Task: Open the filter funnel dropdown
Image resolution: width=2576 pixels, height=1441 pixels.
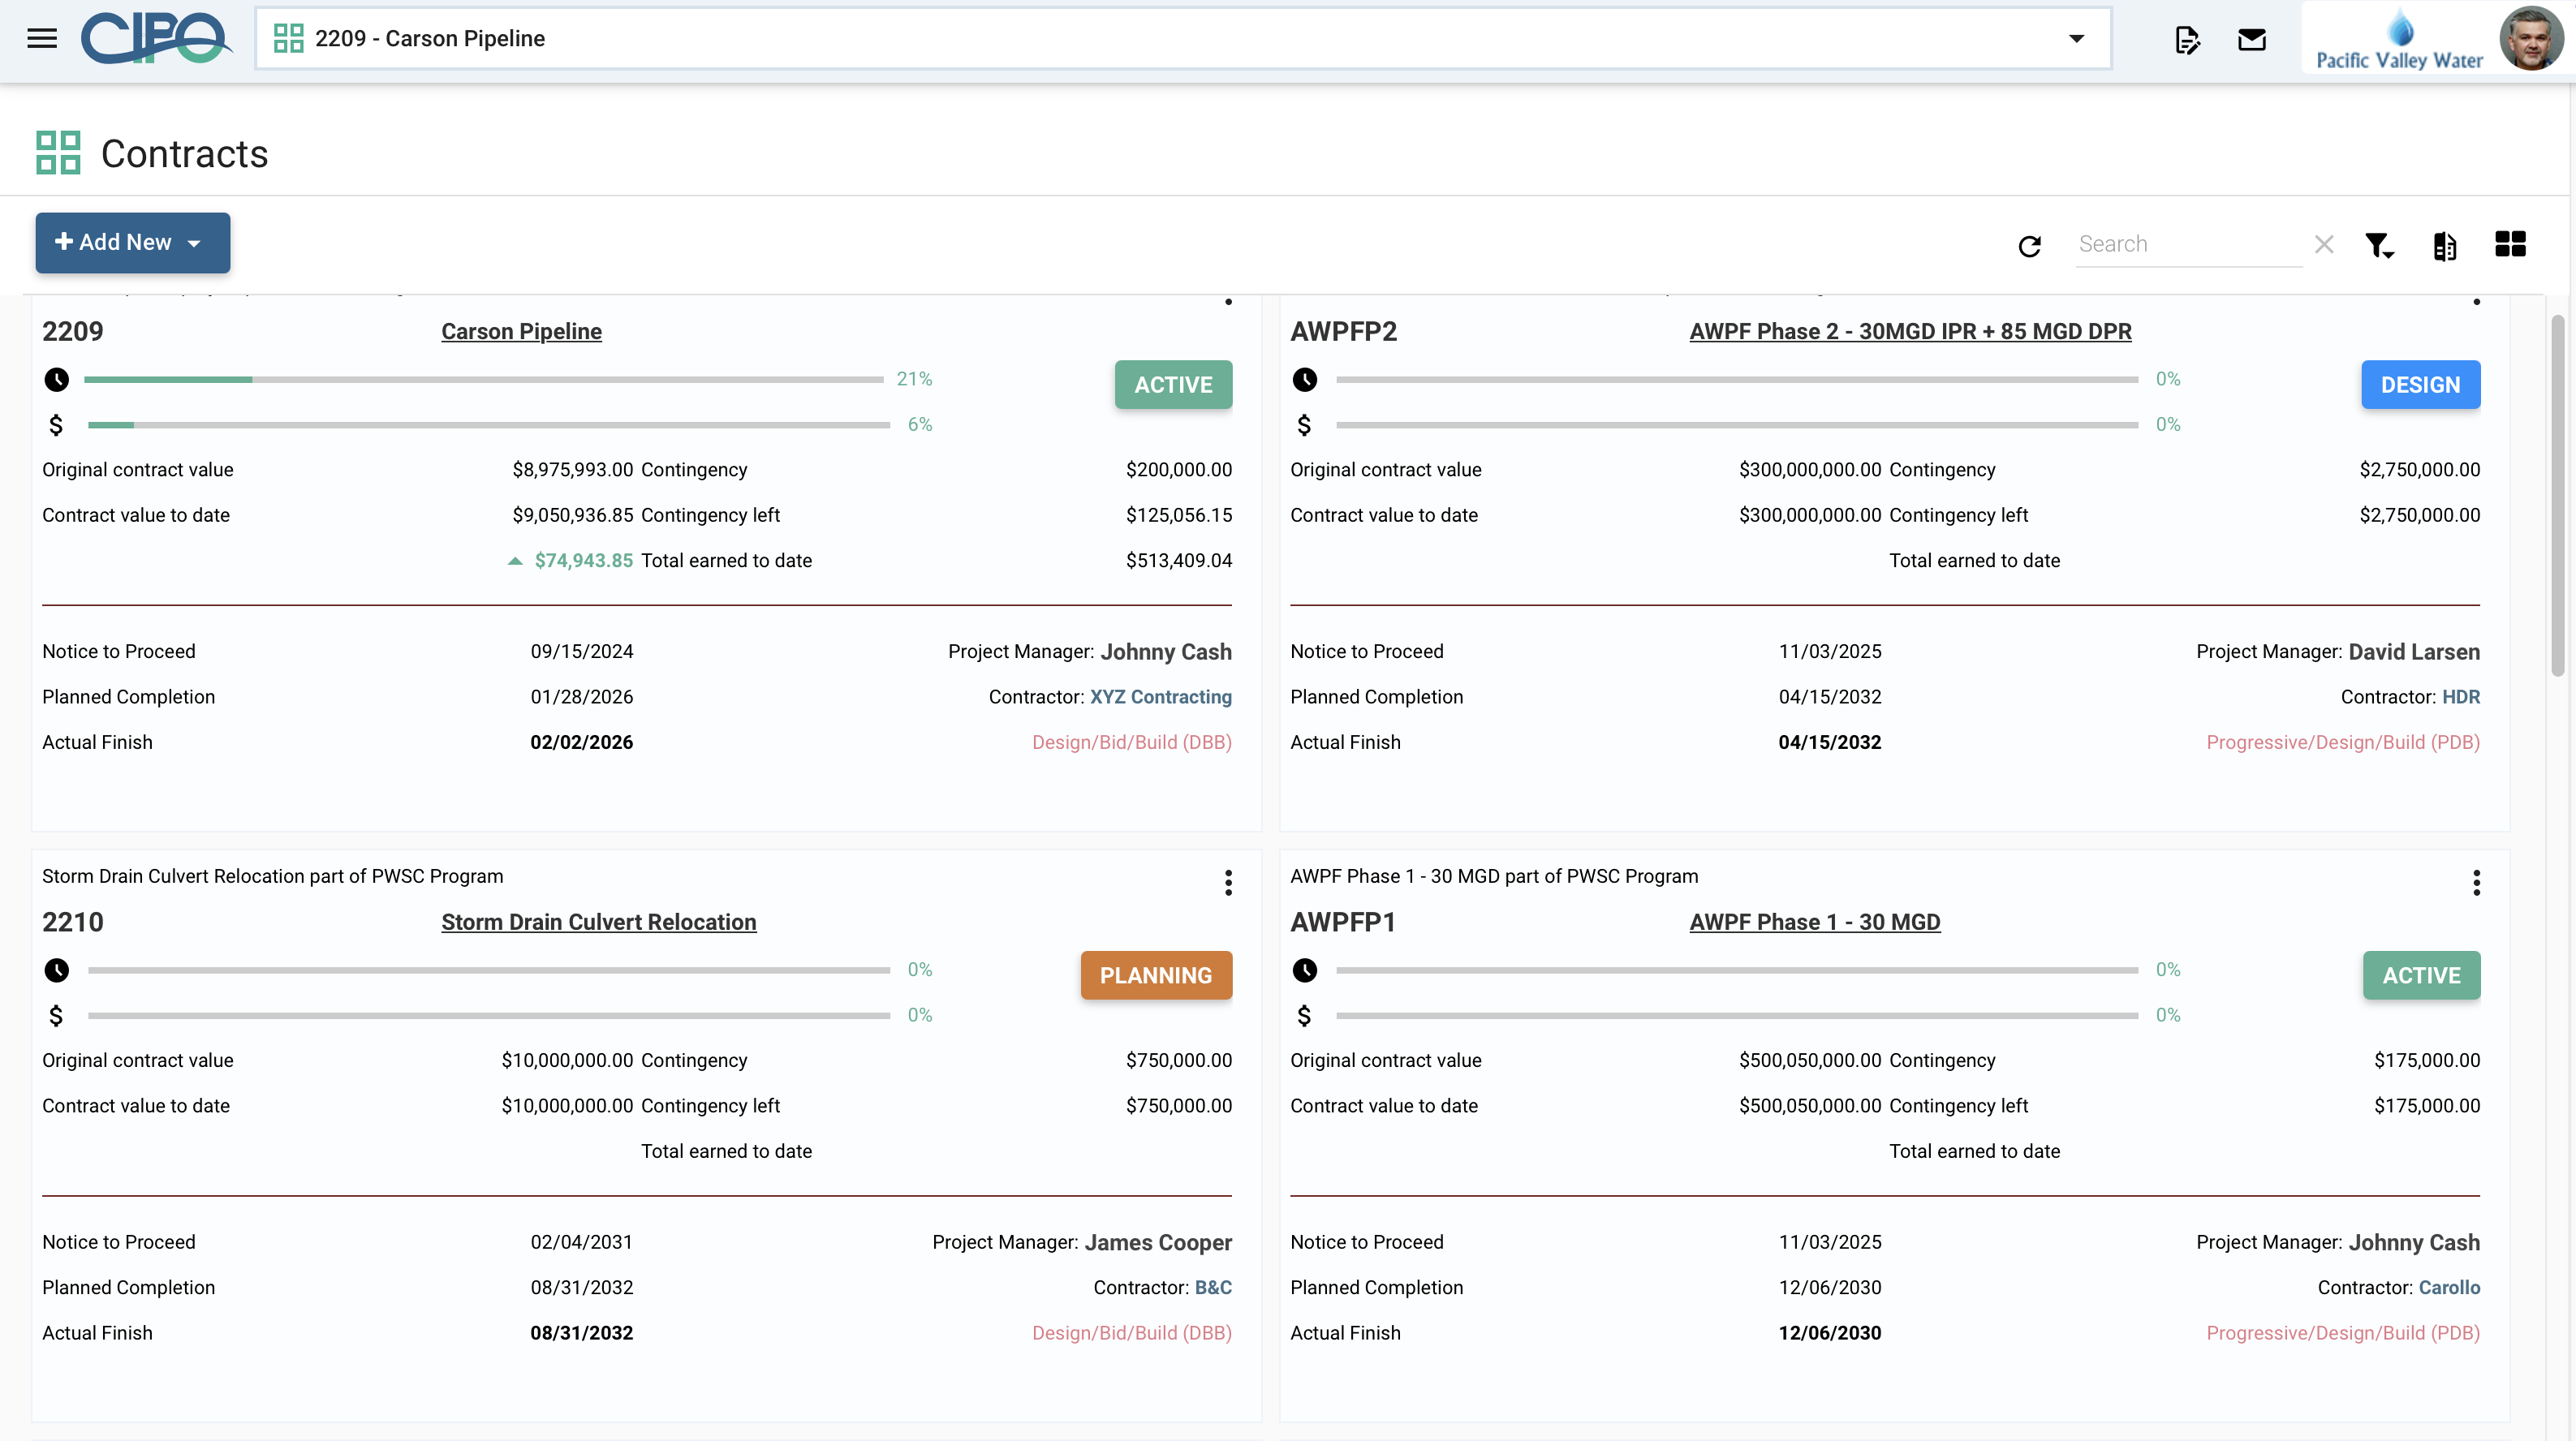Action: [x=2379, y=246]
